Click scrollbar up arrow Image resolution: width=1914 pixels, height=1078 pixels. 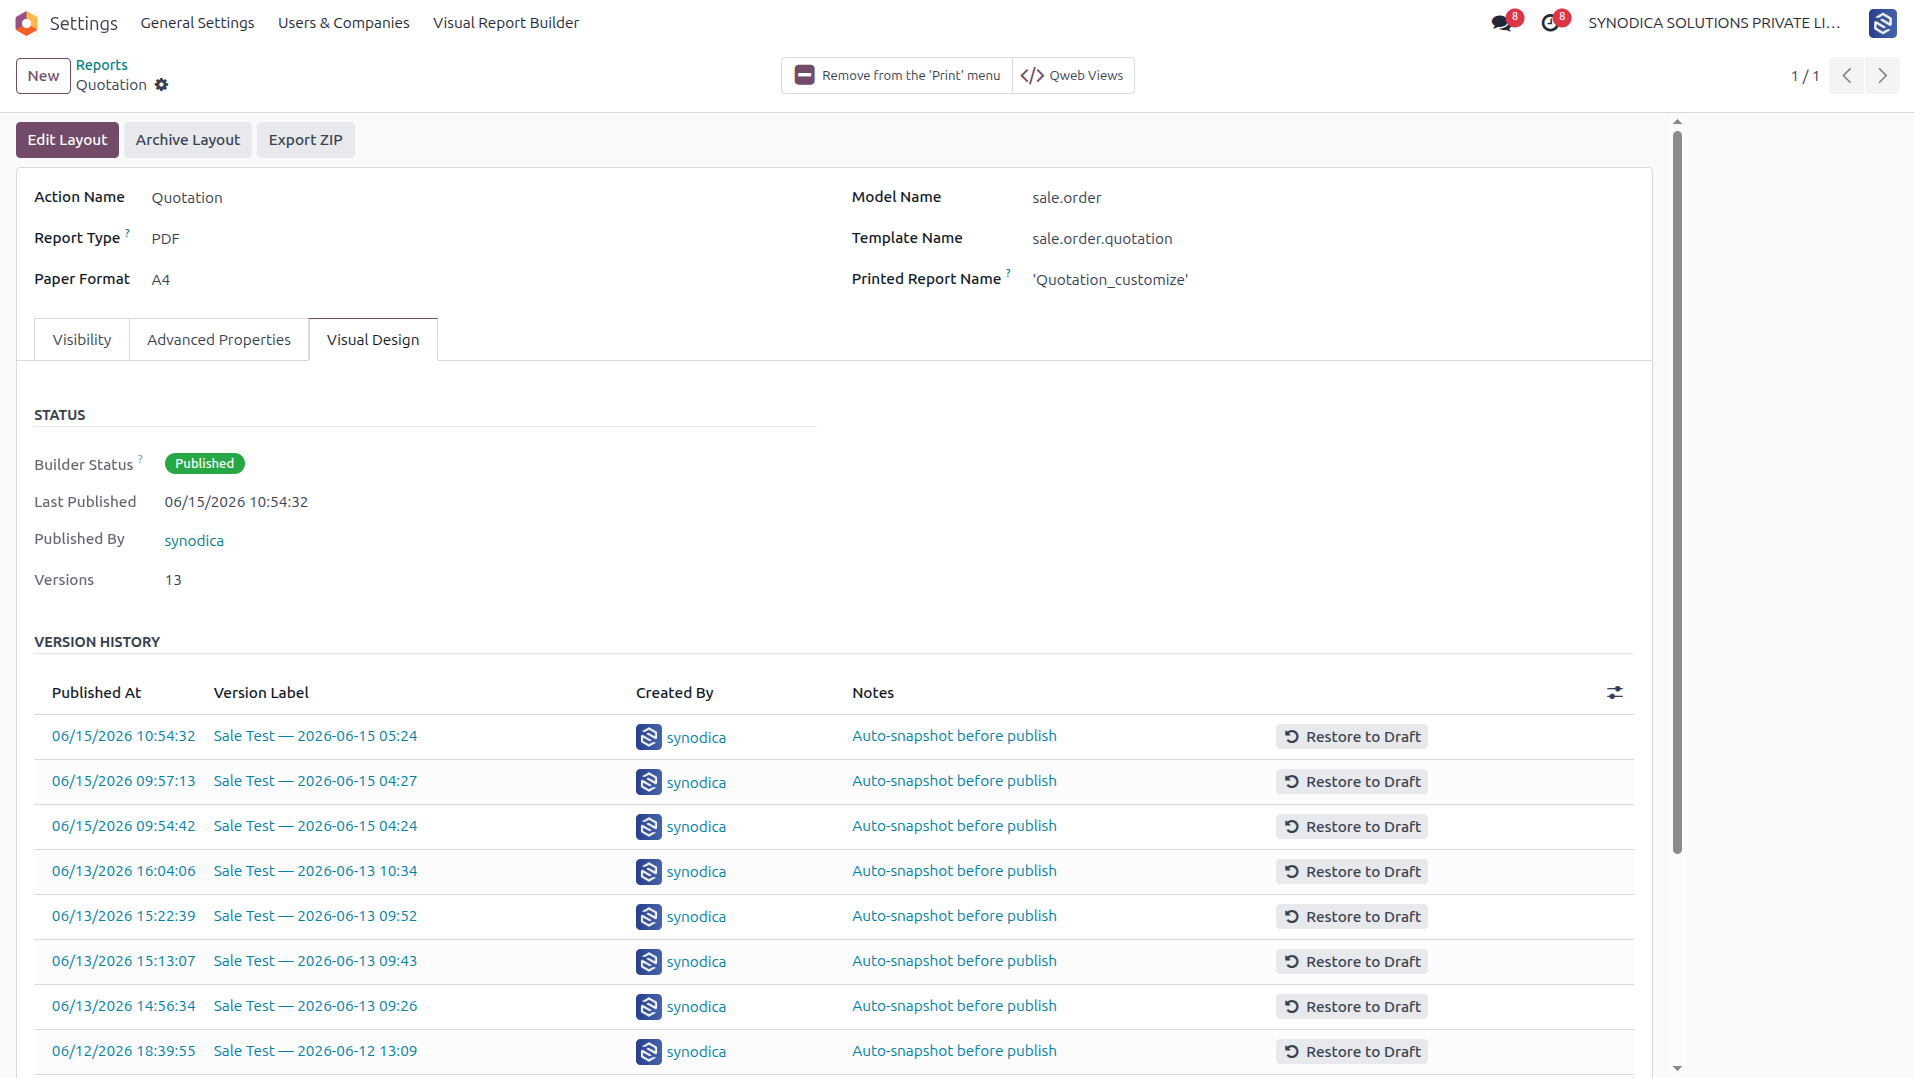(1677, 122)
